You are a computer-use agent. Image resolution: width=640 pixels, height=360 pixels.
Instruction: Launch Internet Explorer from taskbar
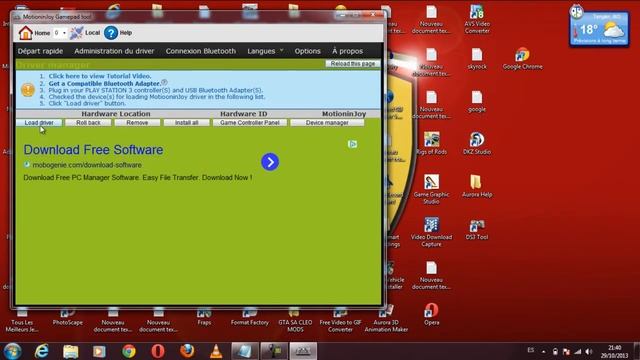[x=42, y=351]
